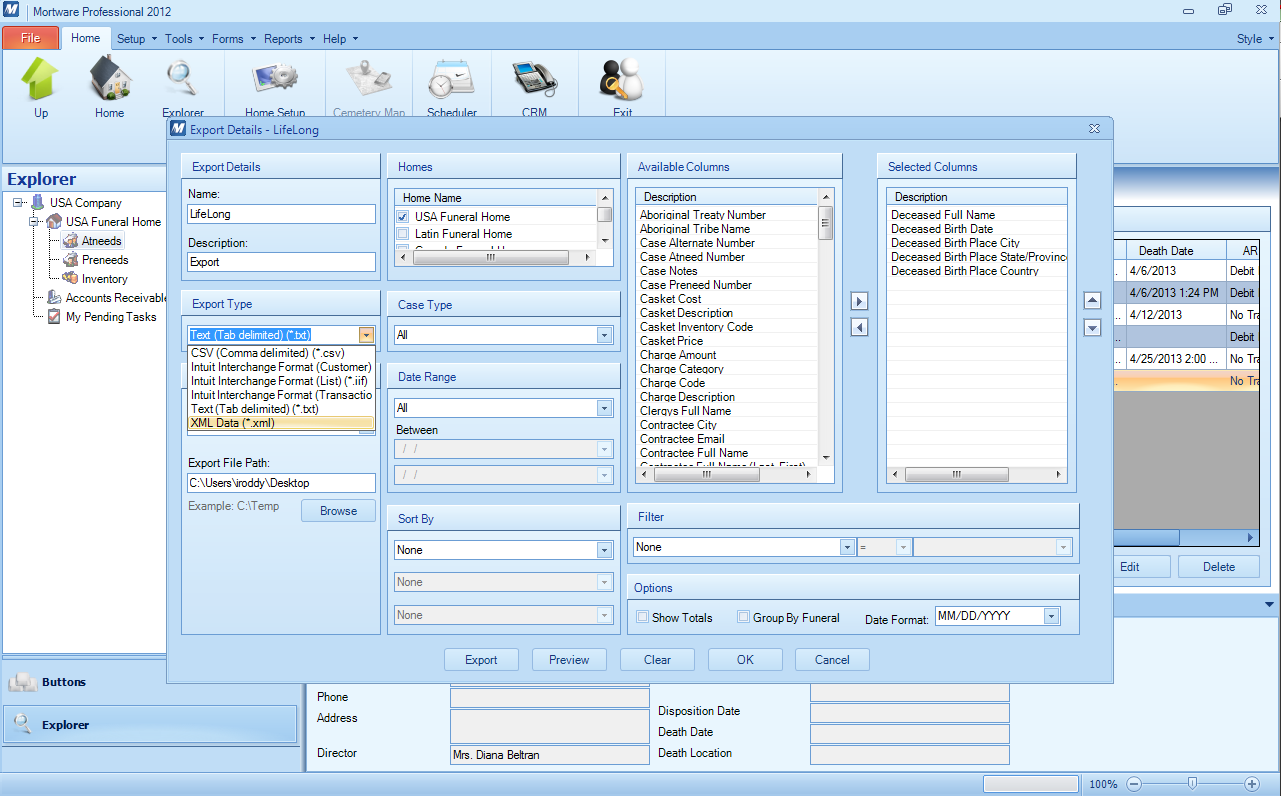Open the Setup menu
The height and width of the screenshot is (796, 1281).
(137, 39)
